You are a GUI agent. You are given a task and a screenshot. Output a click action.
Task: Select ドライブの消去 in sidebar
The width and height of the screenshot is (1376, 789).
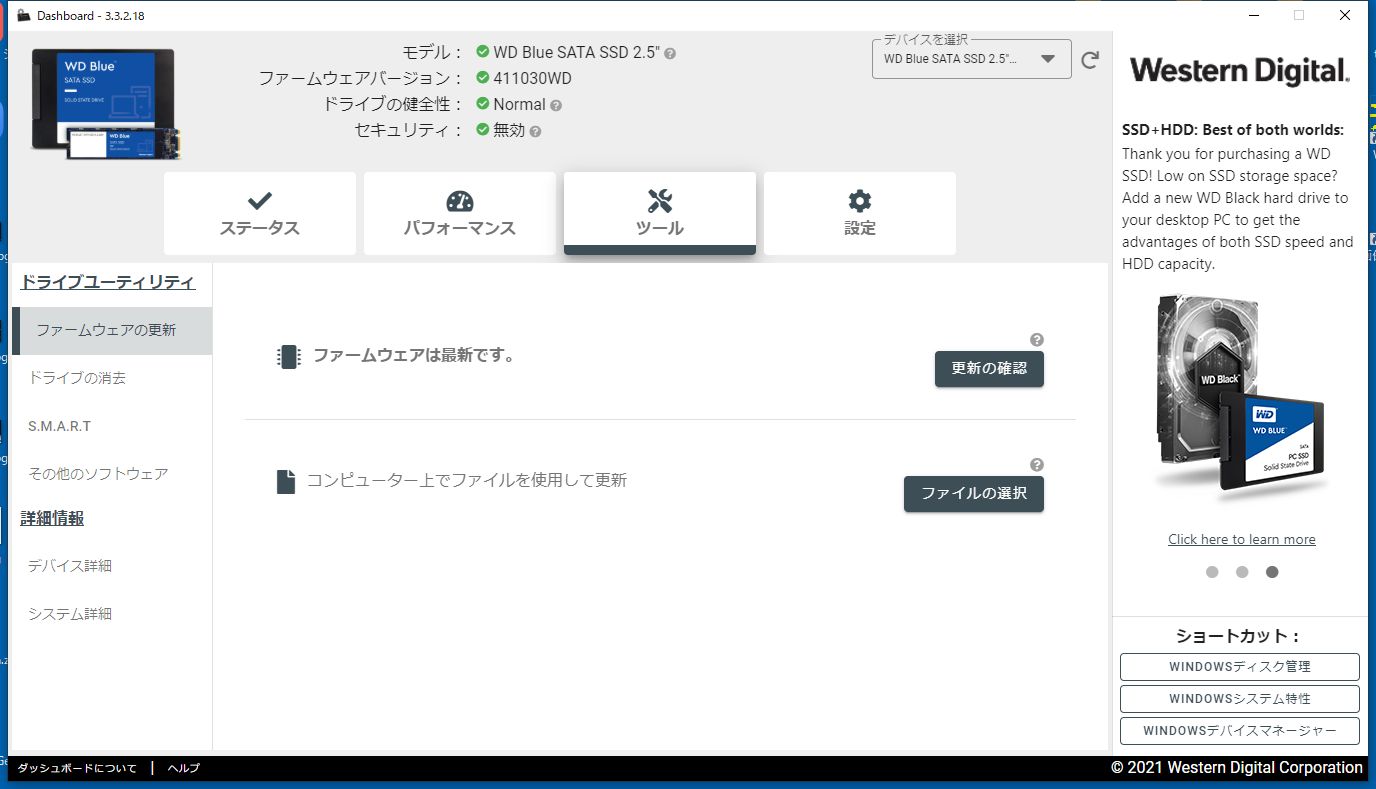coord(112,378)
